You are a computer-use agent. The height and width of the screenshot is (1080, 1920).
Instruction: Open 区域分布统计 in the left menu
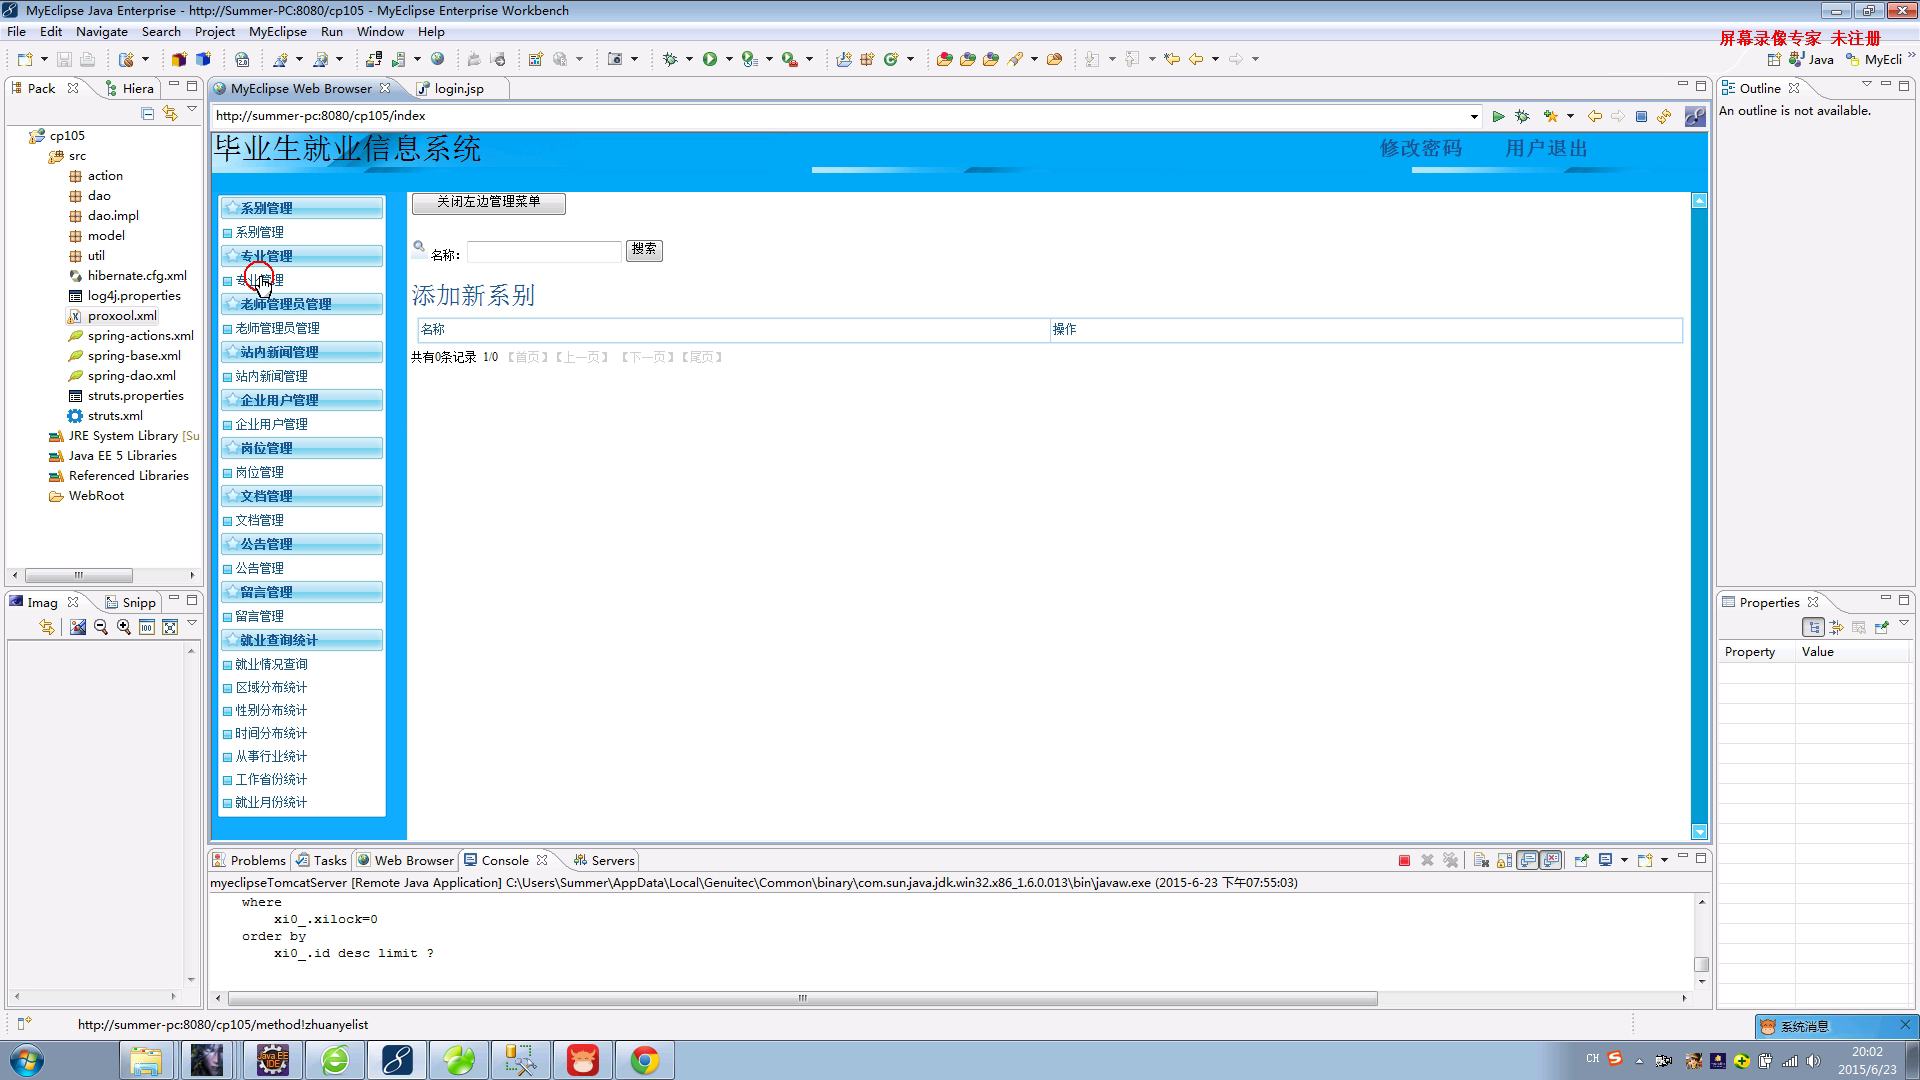click(x=271, y=687)
